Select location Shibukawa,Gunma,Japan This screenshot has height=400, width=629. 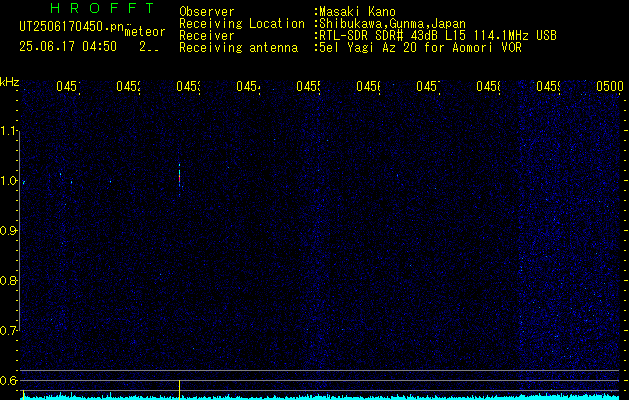pyautogui.click(x=392, y=24)
